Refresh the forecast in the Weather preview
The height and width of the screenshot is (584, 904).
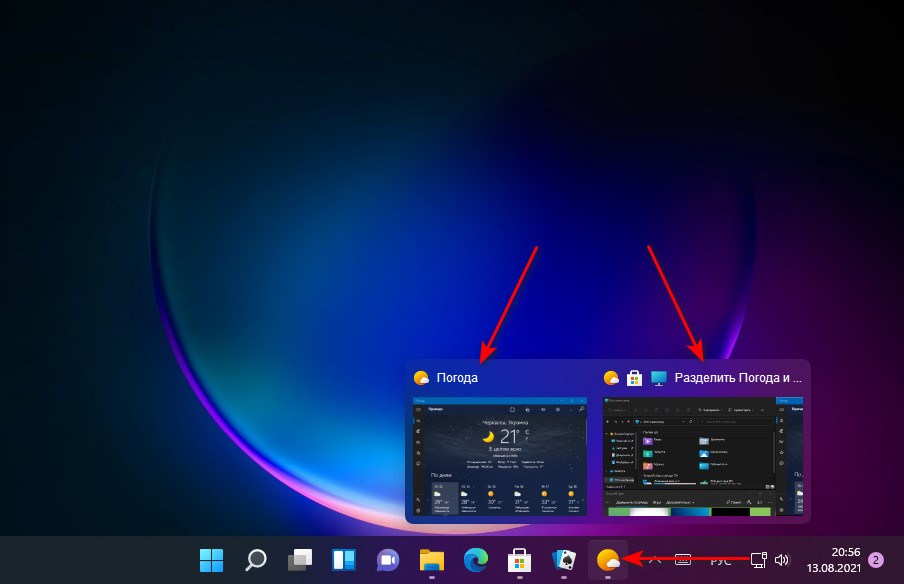(513, 410)
